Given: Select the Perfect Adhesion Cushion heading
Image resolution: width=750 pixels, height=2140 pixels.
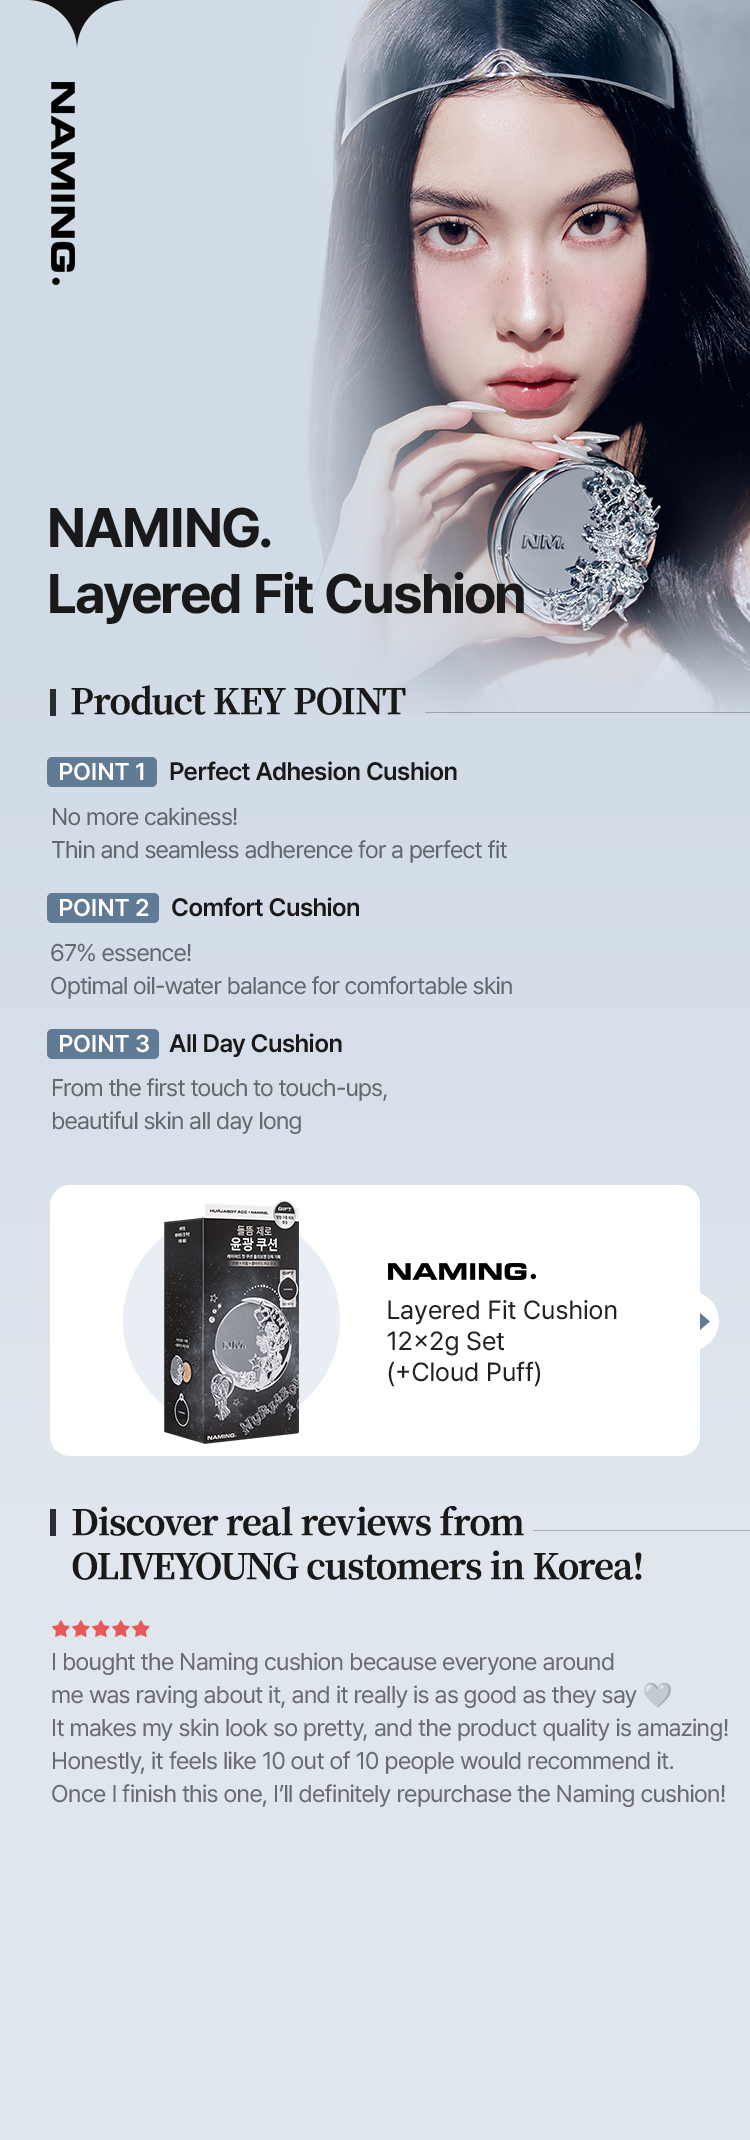Looking at the screenshot, I should coord(313,772).
